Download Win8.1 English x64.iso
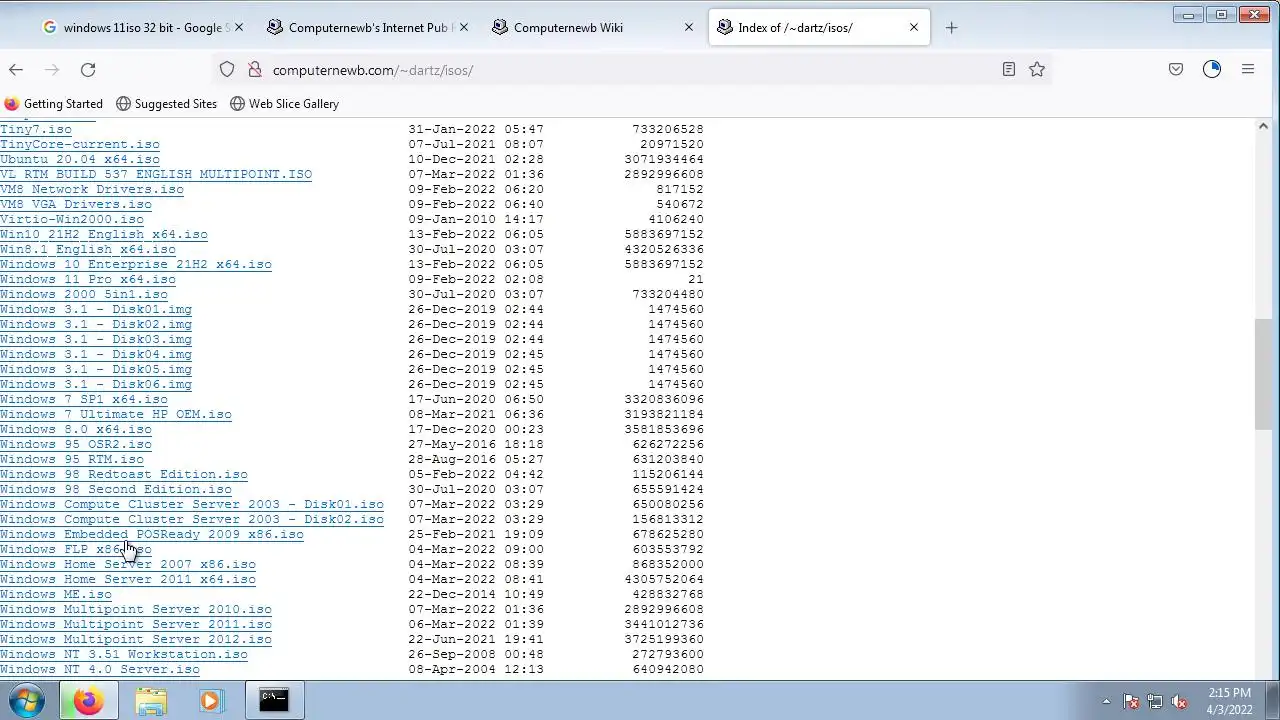The width and height of the screenshot is (1280, 720). pos(88,249)
